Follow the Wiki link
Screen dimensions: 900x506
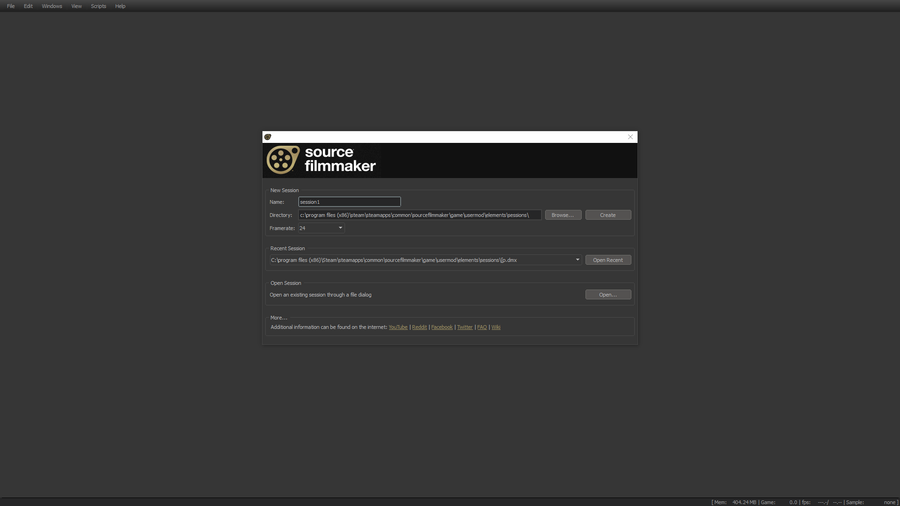496,328
